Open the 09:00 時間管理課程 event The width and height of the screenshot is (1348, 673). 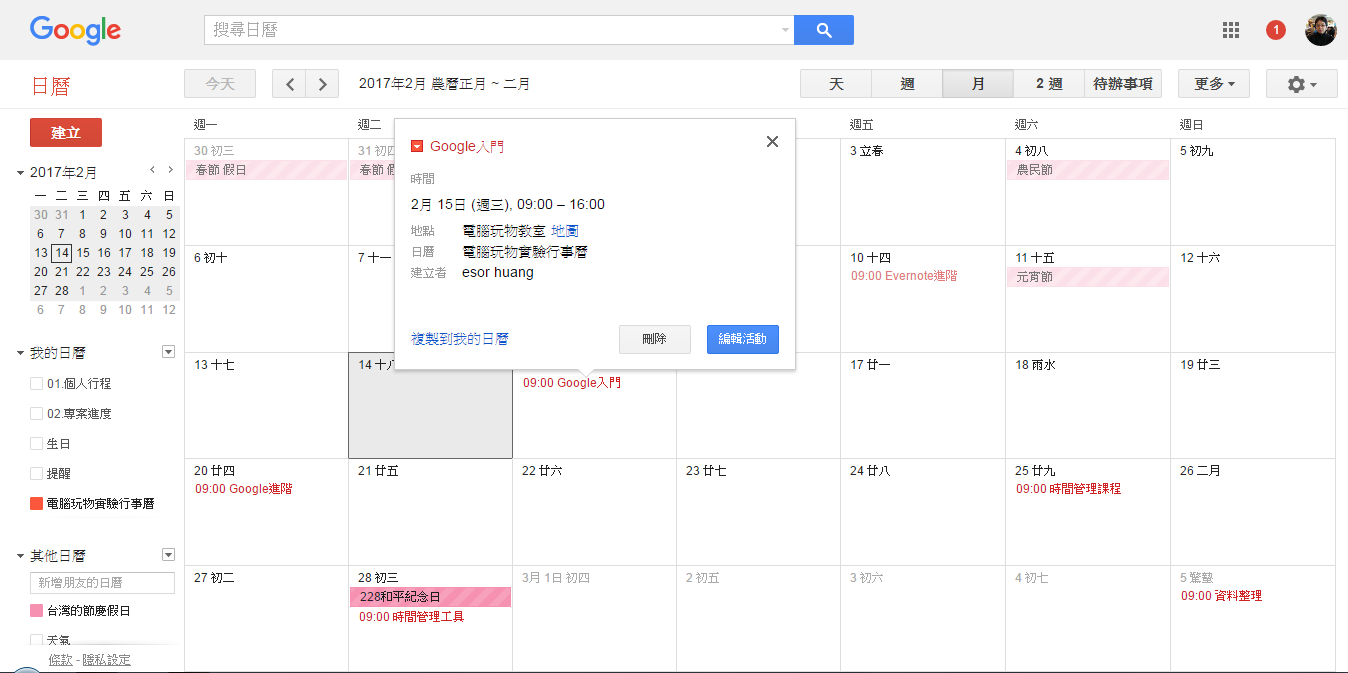coord(1068,489)
